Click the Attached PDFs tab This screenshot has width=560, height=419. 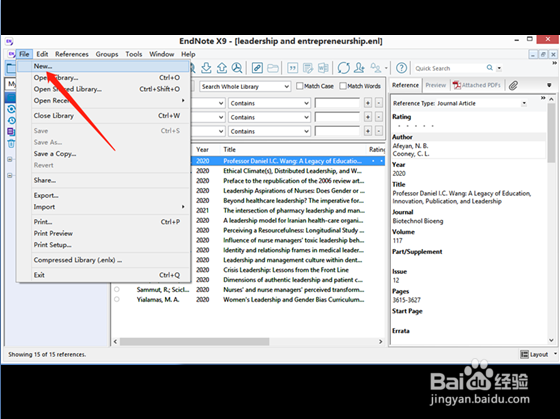tap(476, 85)
